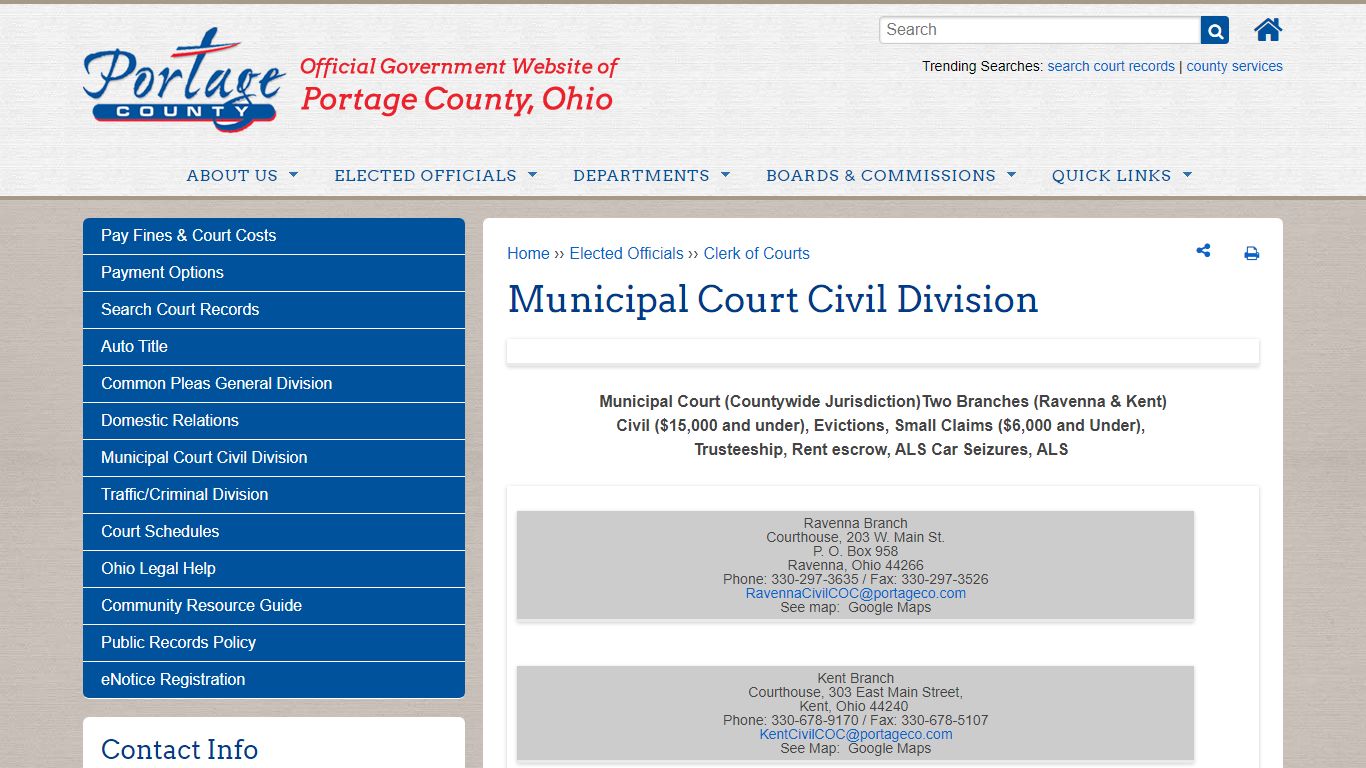The image size is (1366, 768).
Task: Select Municipal Court Civil Division sidebar item
Action: tap(274, 458)
